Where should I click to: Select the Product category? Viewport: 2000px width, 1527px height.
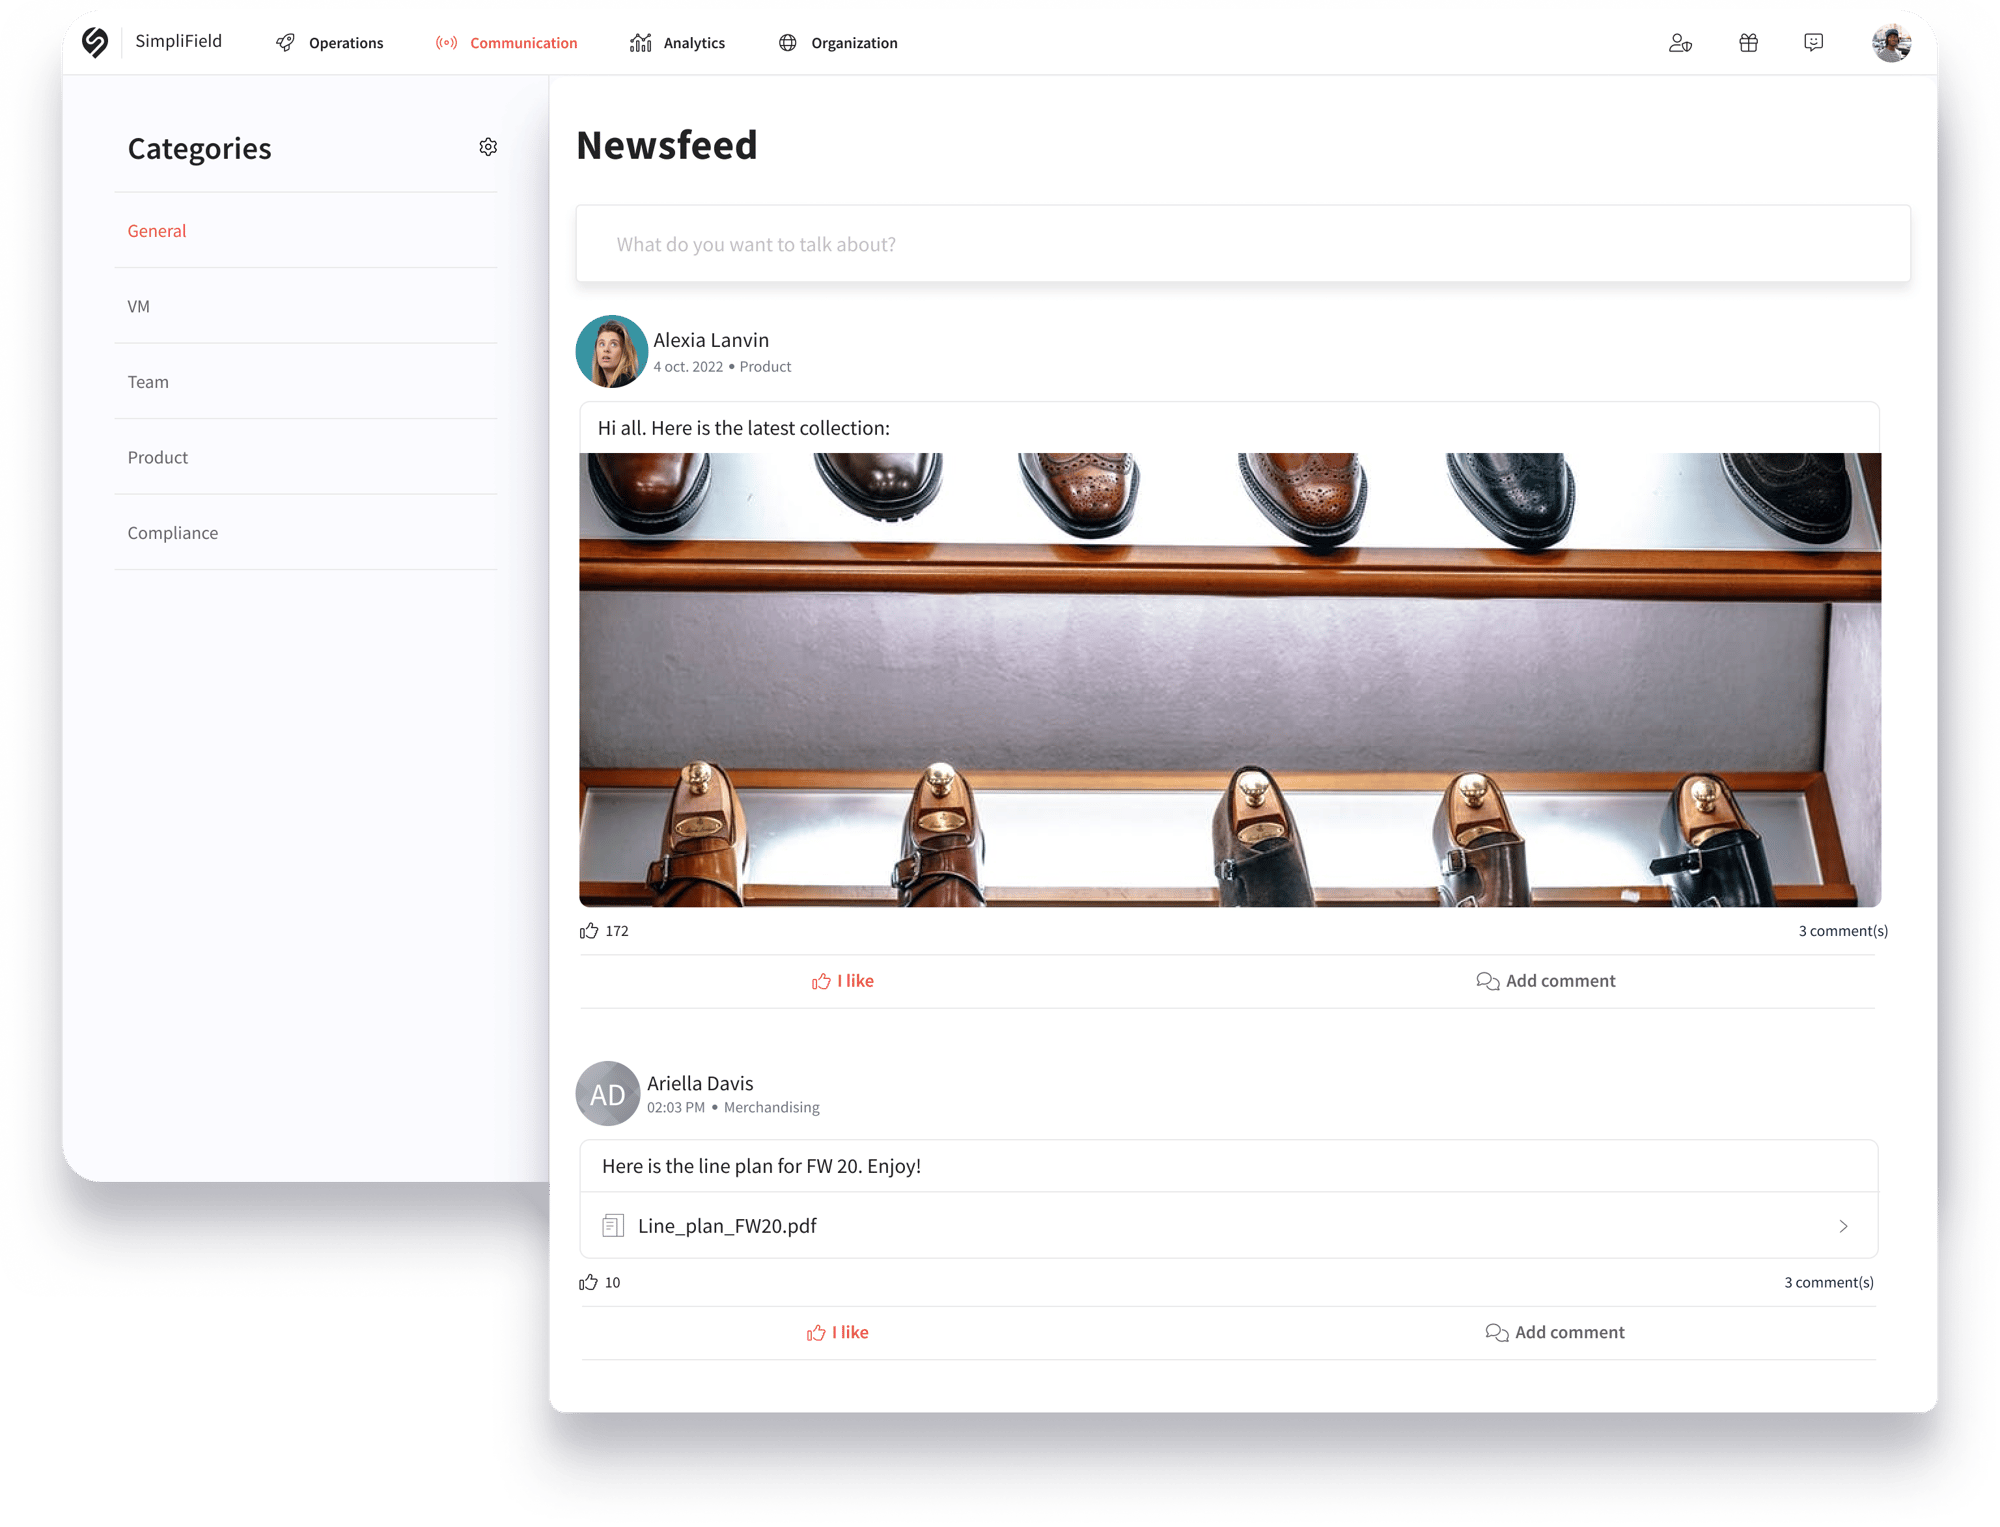tap(157, 456)
